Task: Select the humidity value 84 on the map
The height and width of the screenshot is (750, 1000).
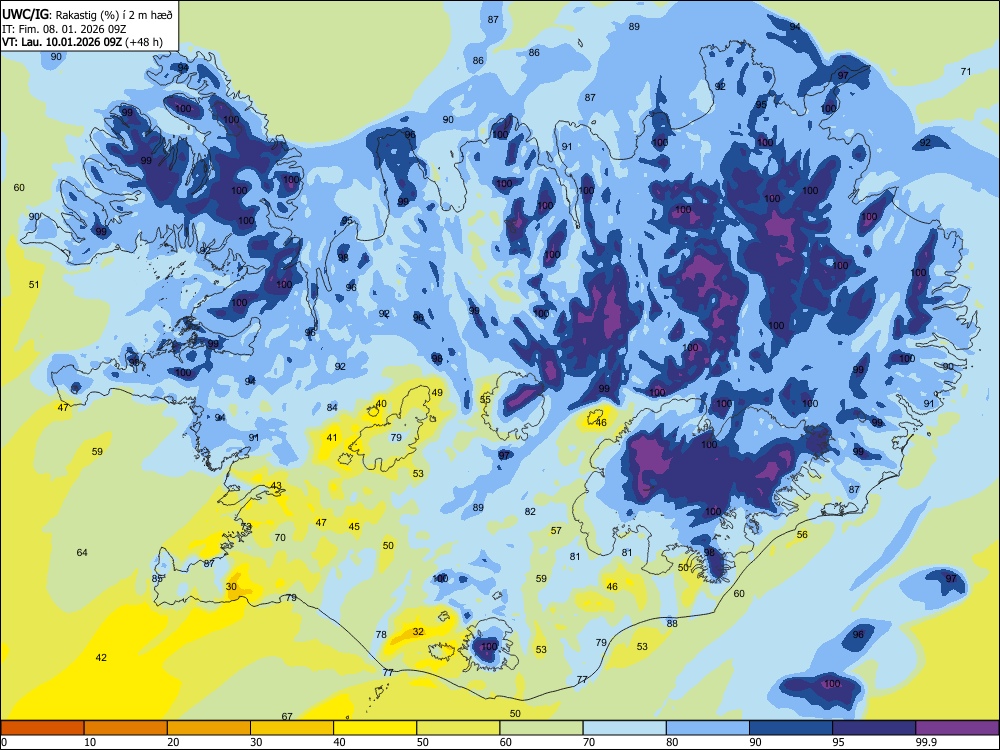Action: [x=332, y=408]
